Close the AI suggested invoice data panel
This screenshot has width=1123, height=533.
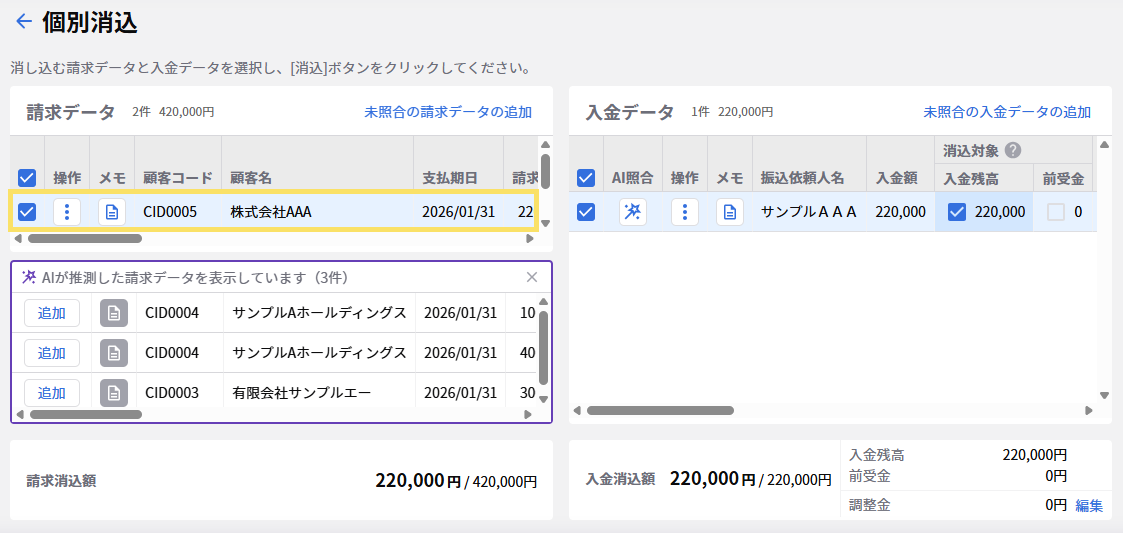pyautogui.click(x=532, y=277)
